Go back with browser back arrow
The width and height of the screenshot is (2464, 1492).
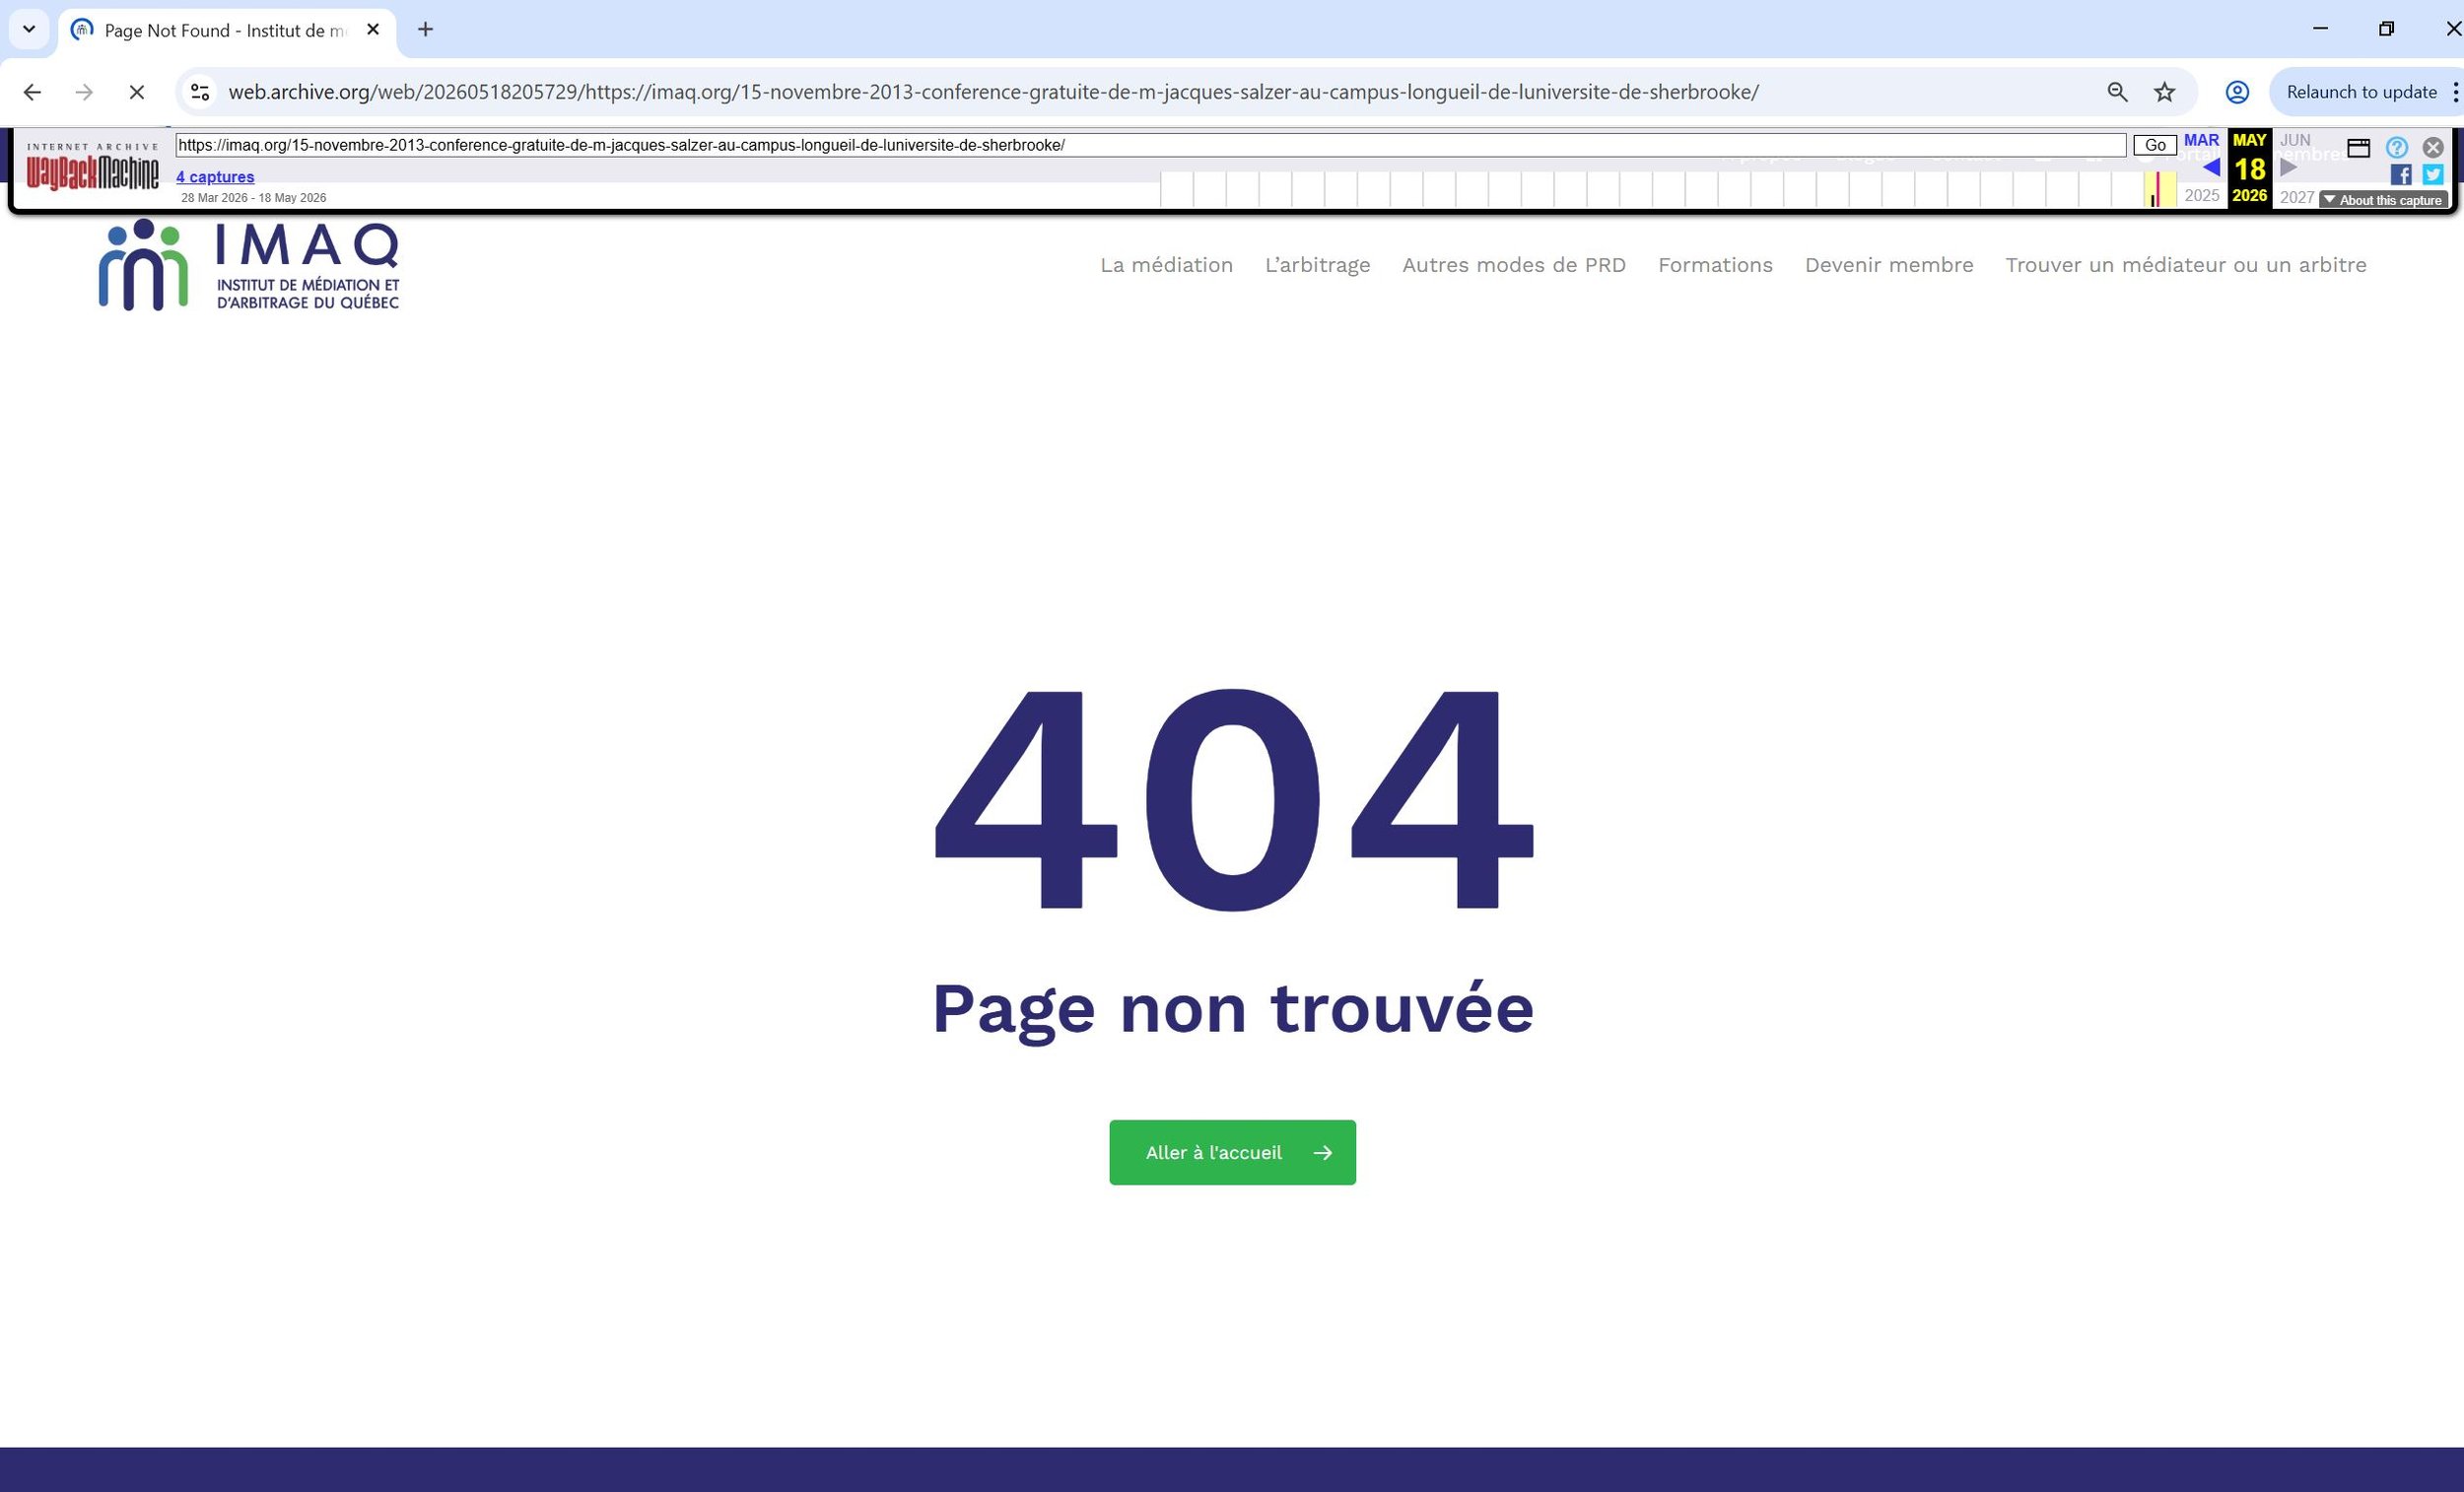[32, 92]
